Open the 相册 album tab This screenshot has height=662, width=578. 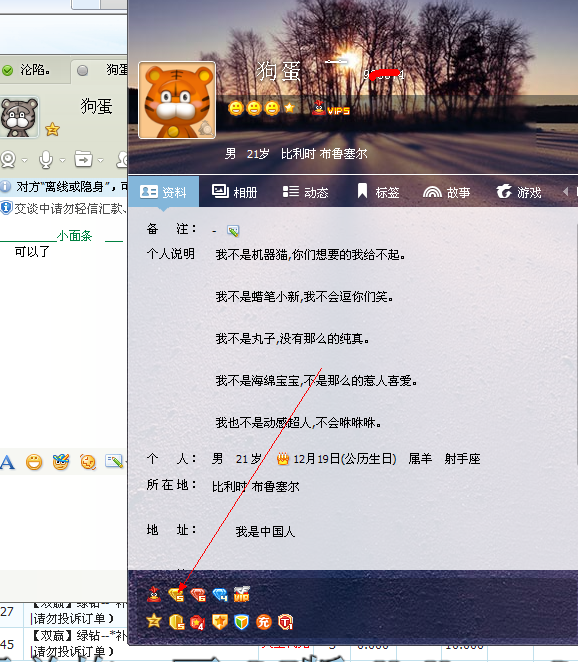click(235, 192)
